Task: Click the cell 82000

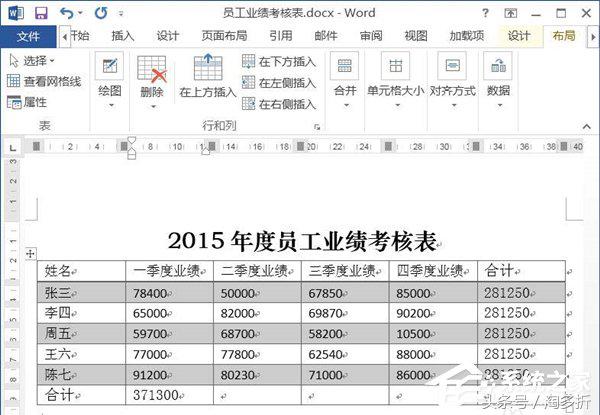Action: 258,313
